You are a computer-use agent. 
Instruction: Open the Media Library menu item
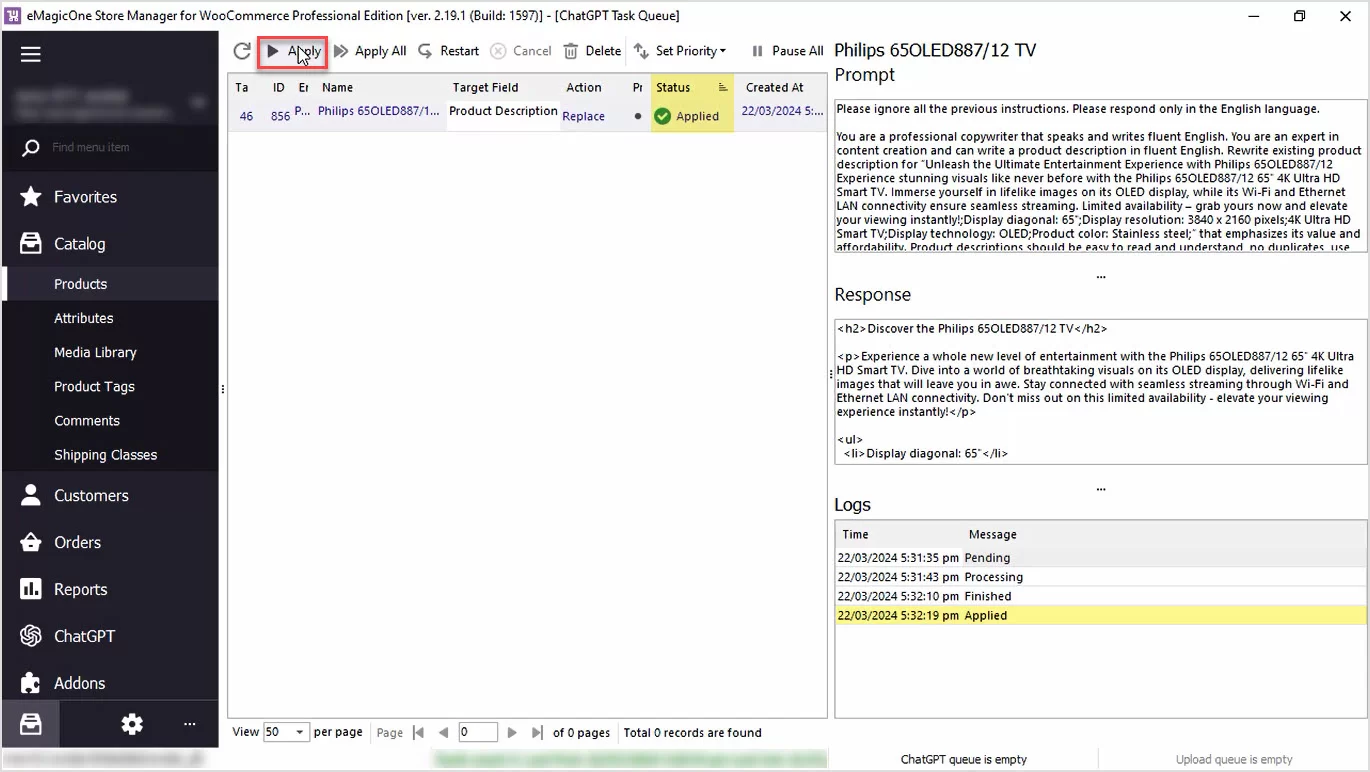[95, 352]
